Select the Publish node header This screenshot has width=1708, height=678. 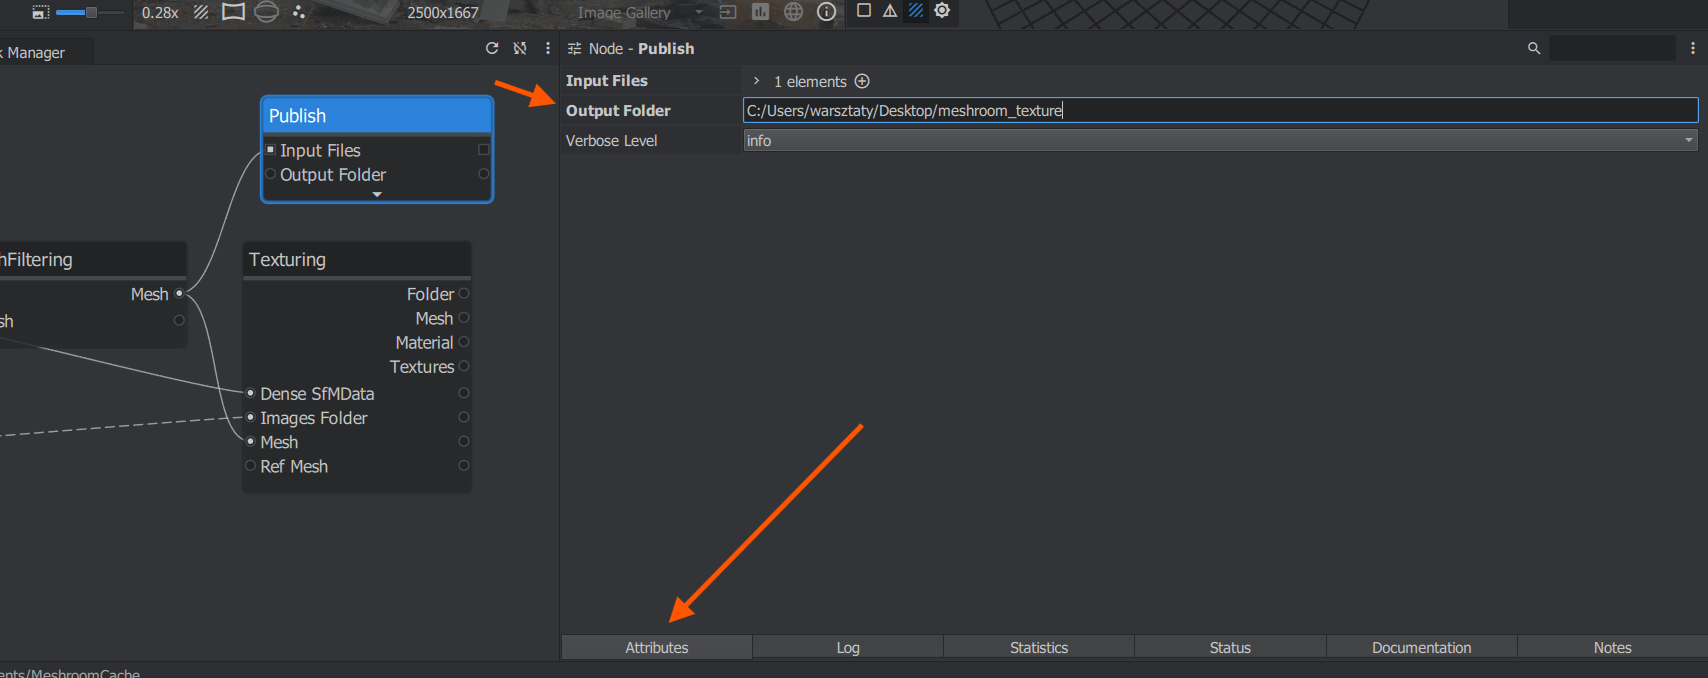click(377, 115)
